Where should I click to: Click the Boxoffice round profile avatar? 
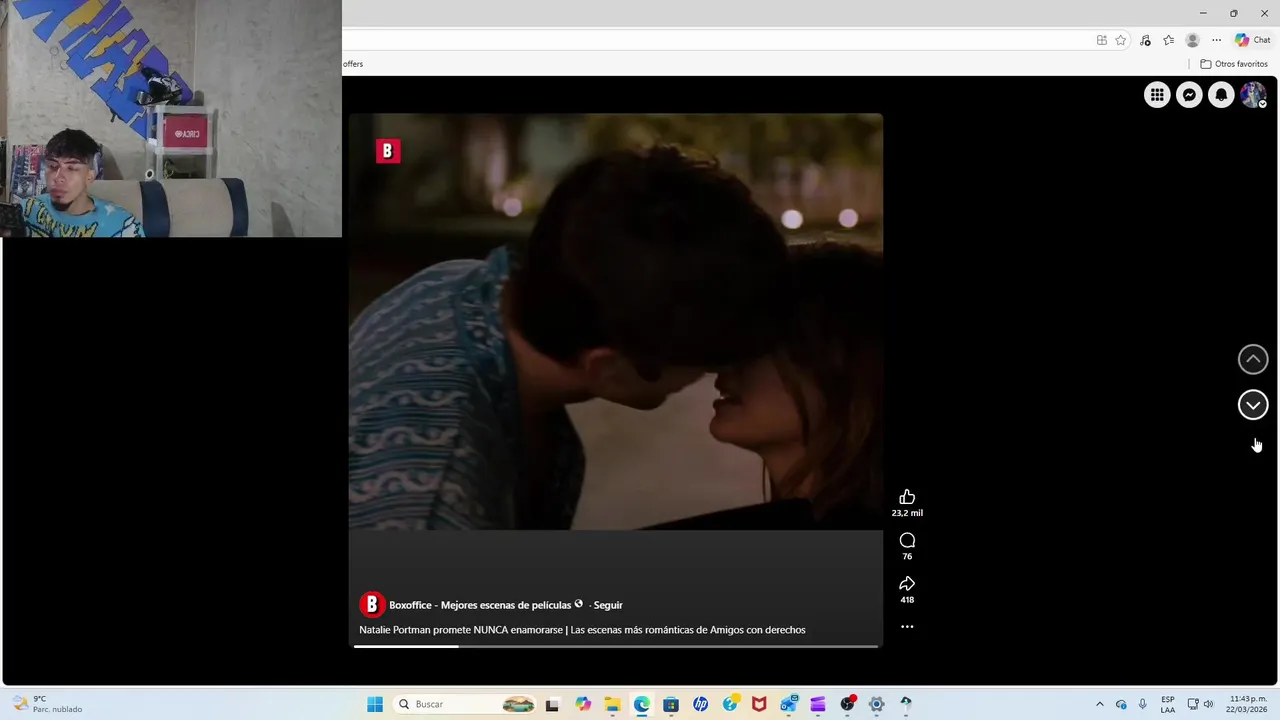pyautogui.click(x=372, y=604)
